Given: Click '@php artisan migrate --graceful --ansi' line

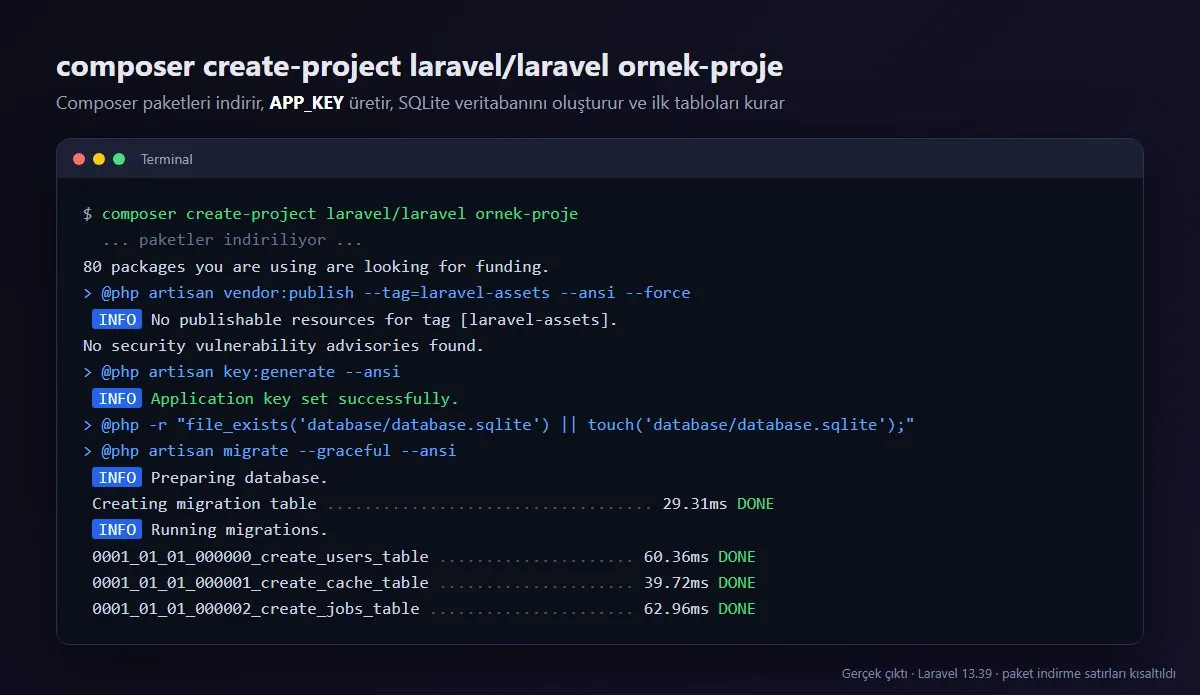Looking at the screenshot, I should tap(269, 451).
